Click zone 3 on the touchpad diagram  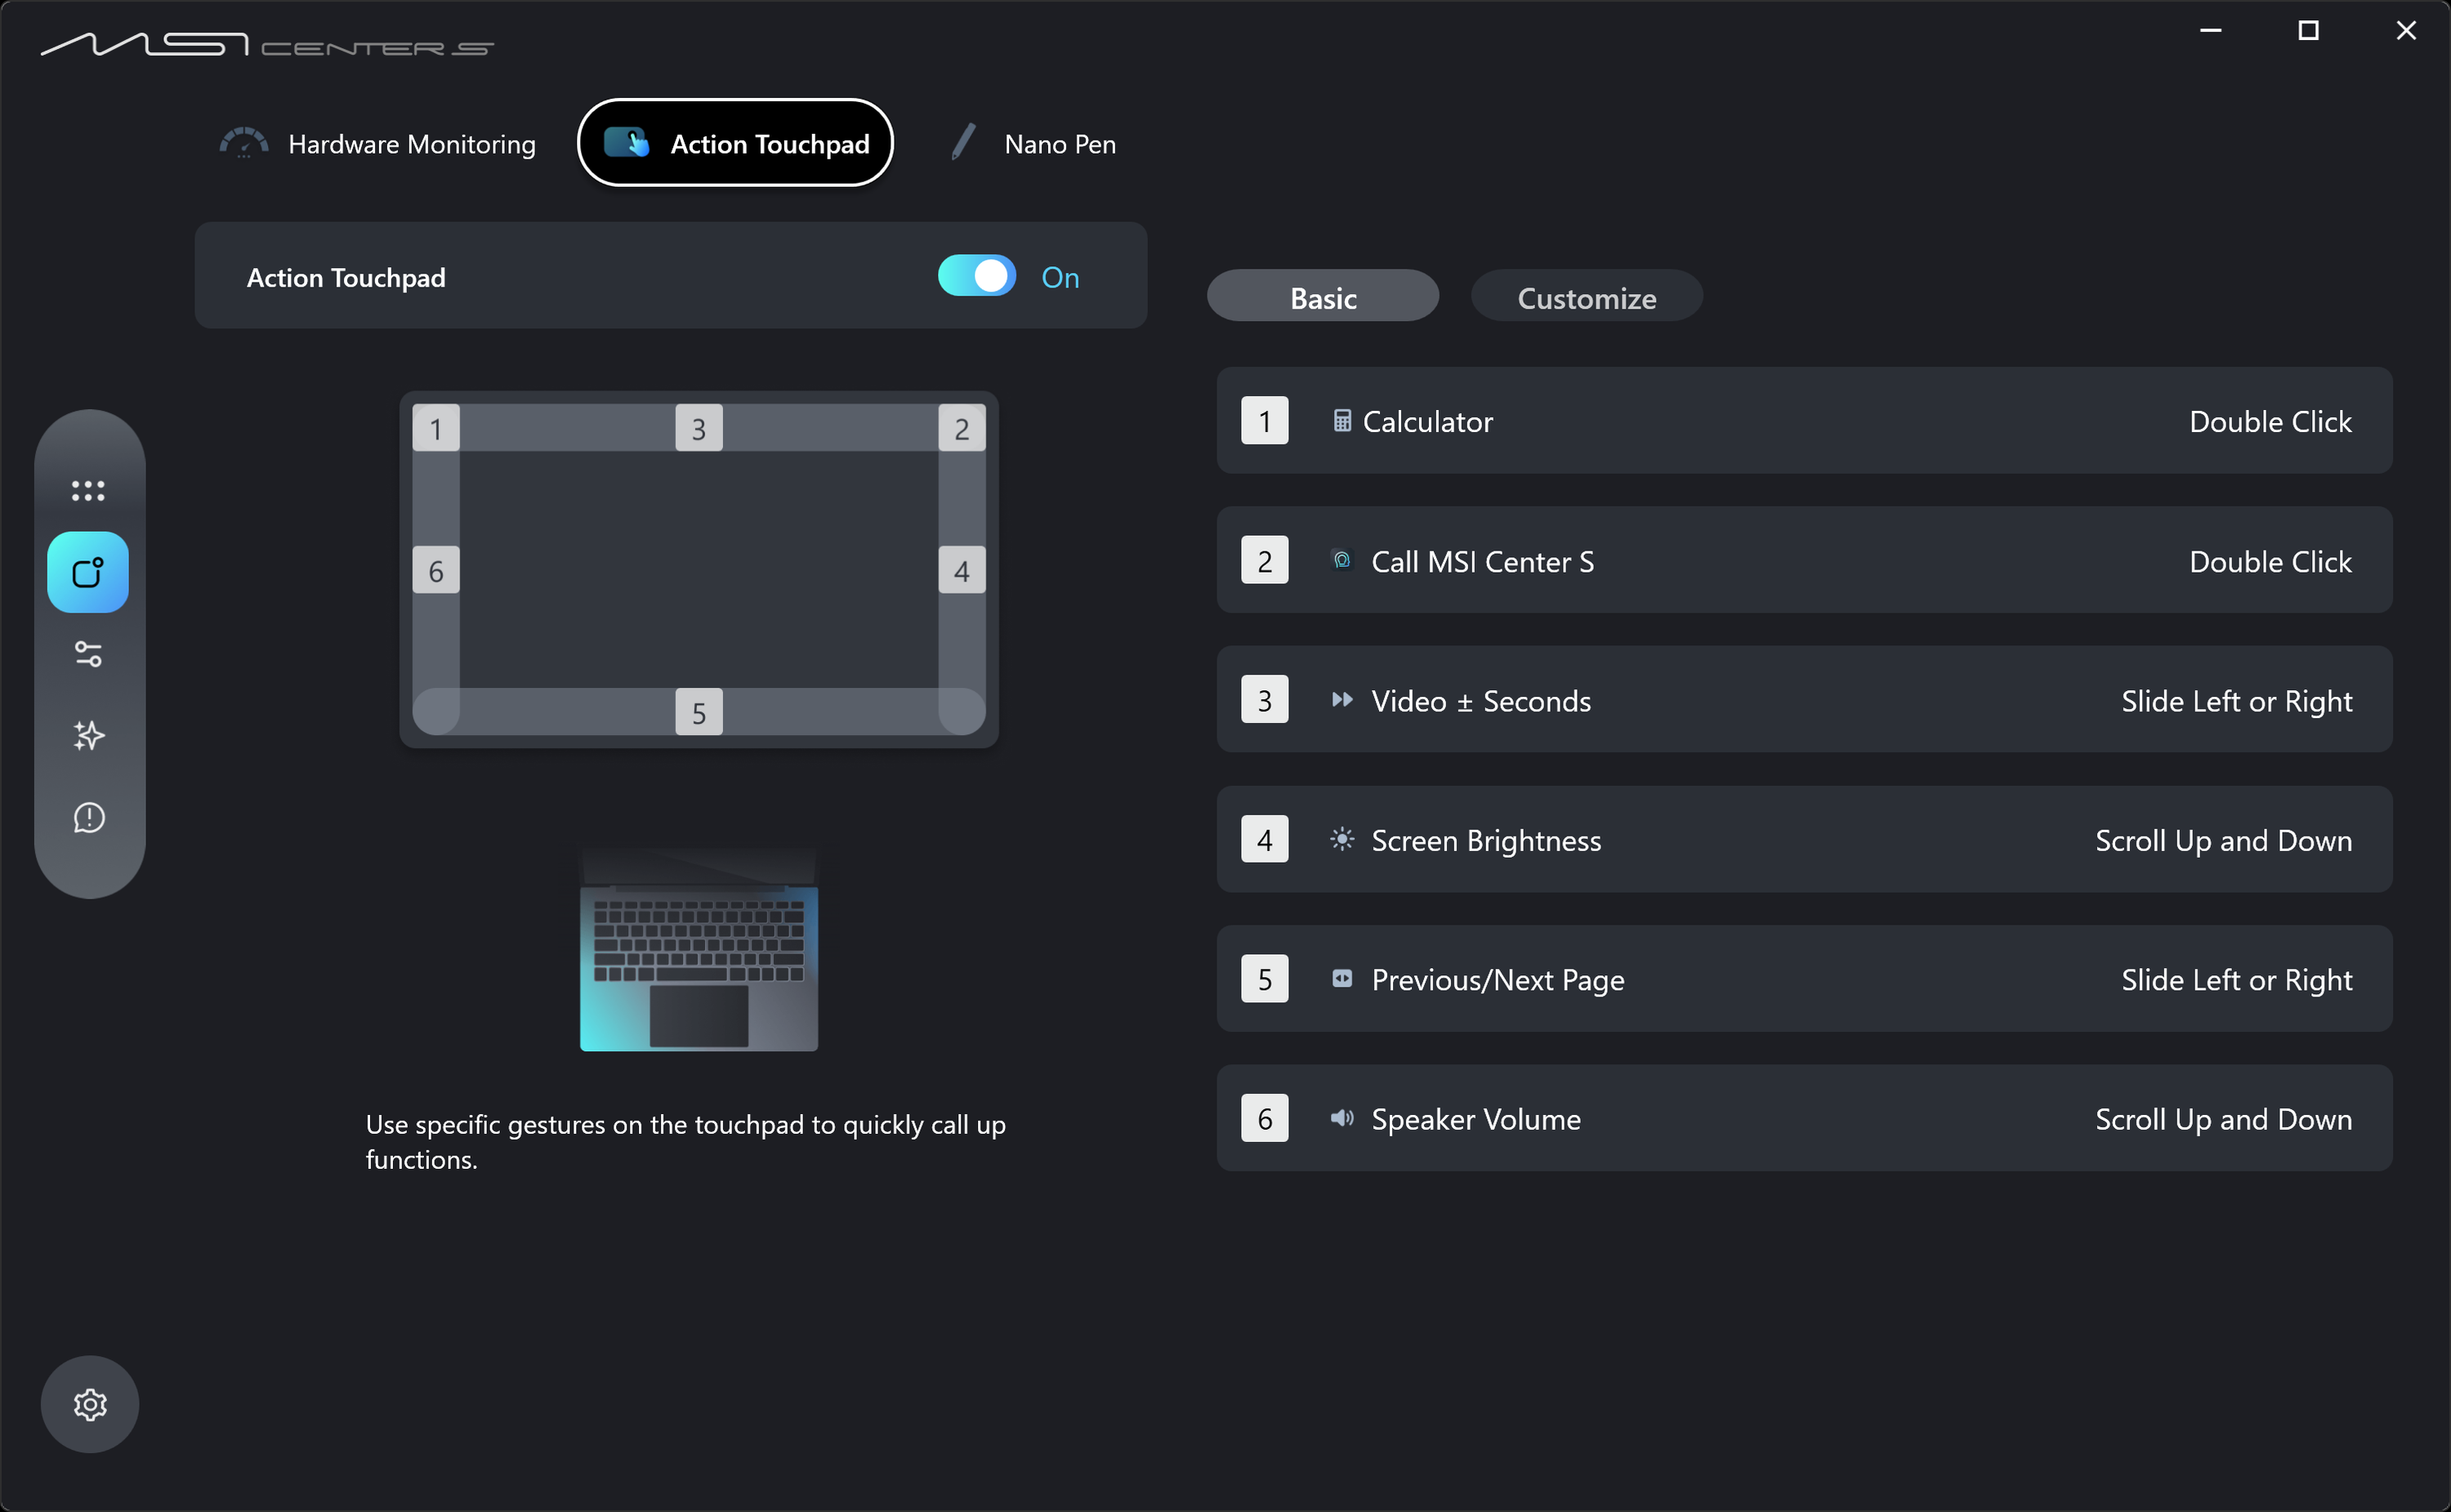pyautogui.click(x=698, y=429)
